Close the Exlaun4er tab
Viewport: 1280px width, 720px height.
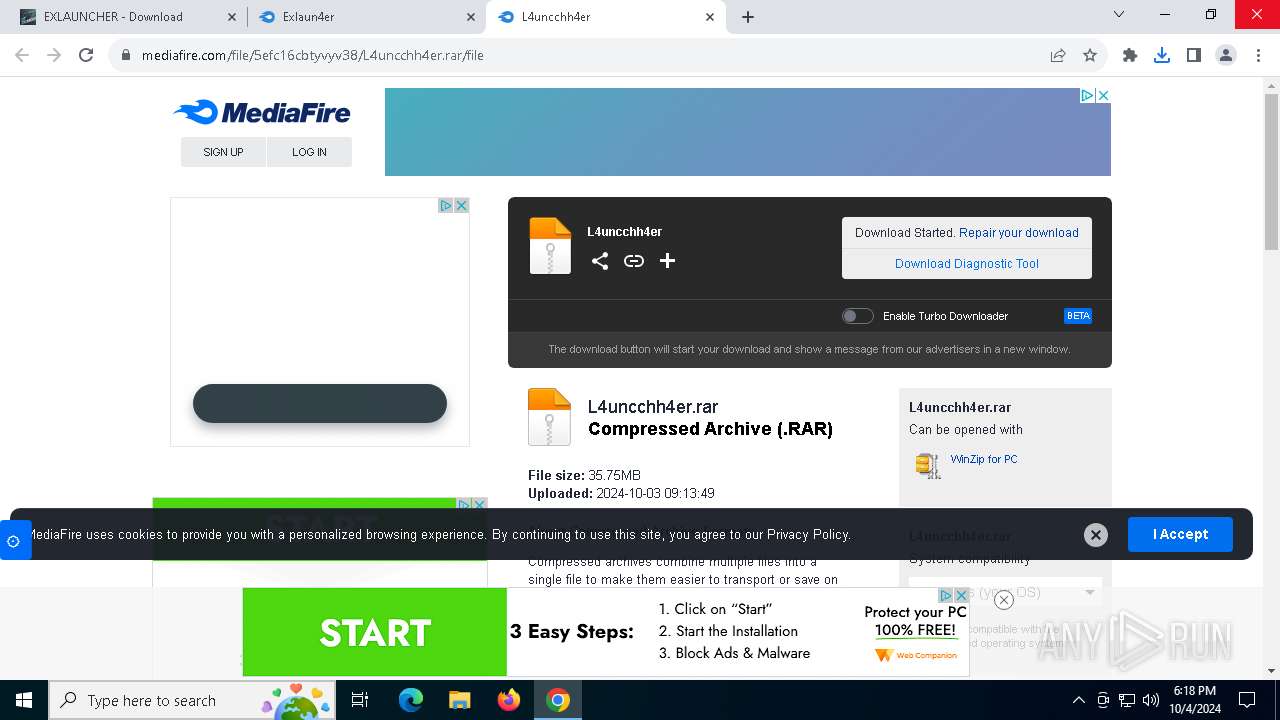(471, 17)
